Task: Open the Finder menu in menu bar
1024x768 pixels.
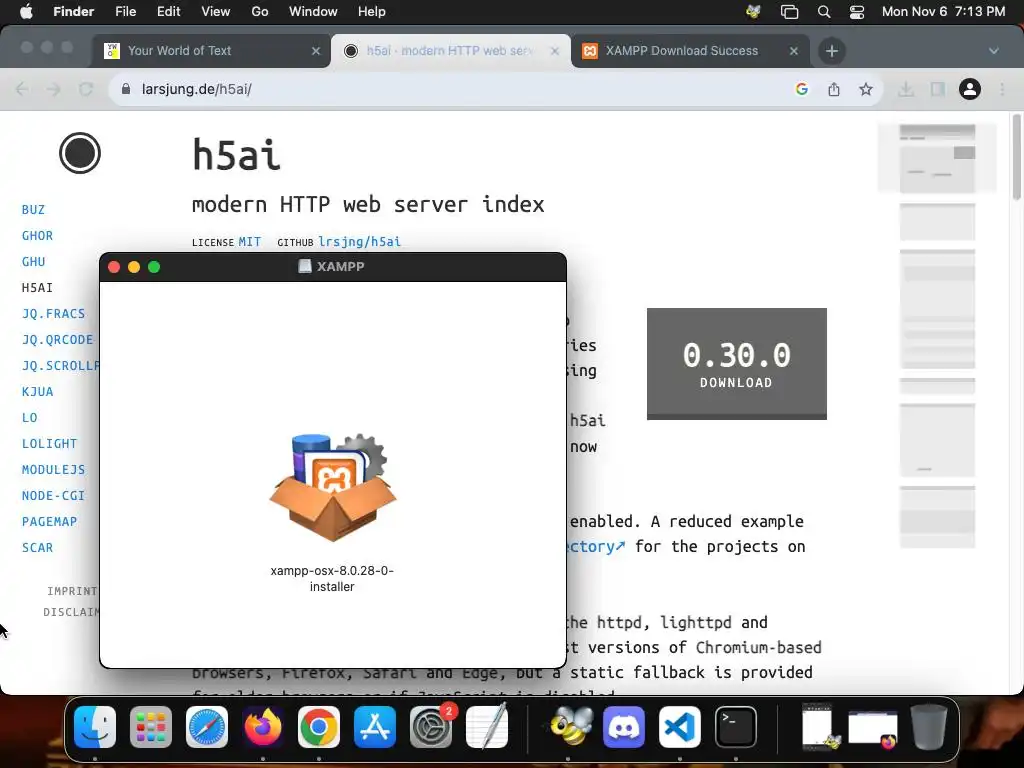Action: point(73,12)
